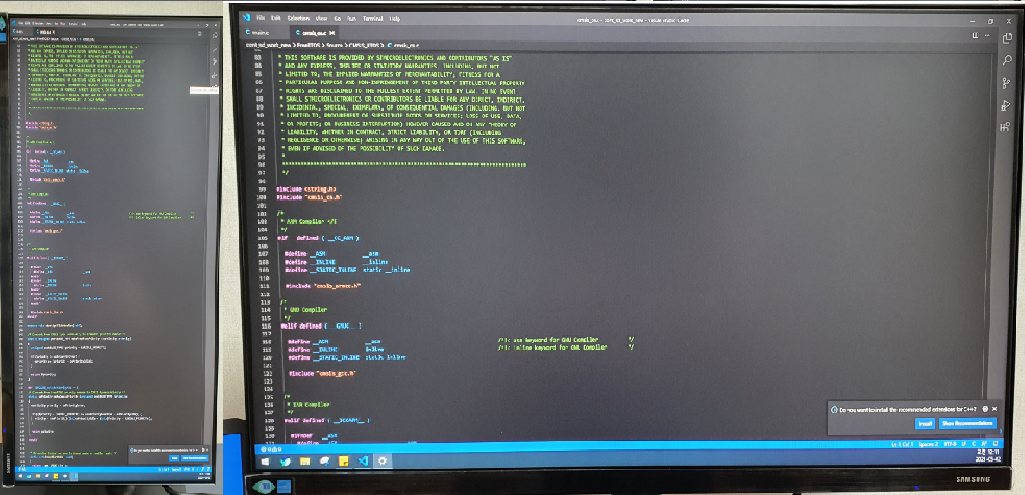Click the notifications bell in the status bar
Viewport: 1025px width, 495px height.
[x=996, y=444]
